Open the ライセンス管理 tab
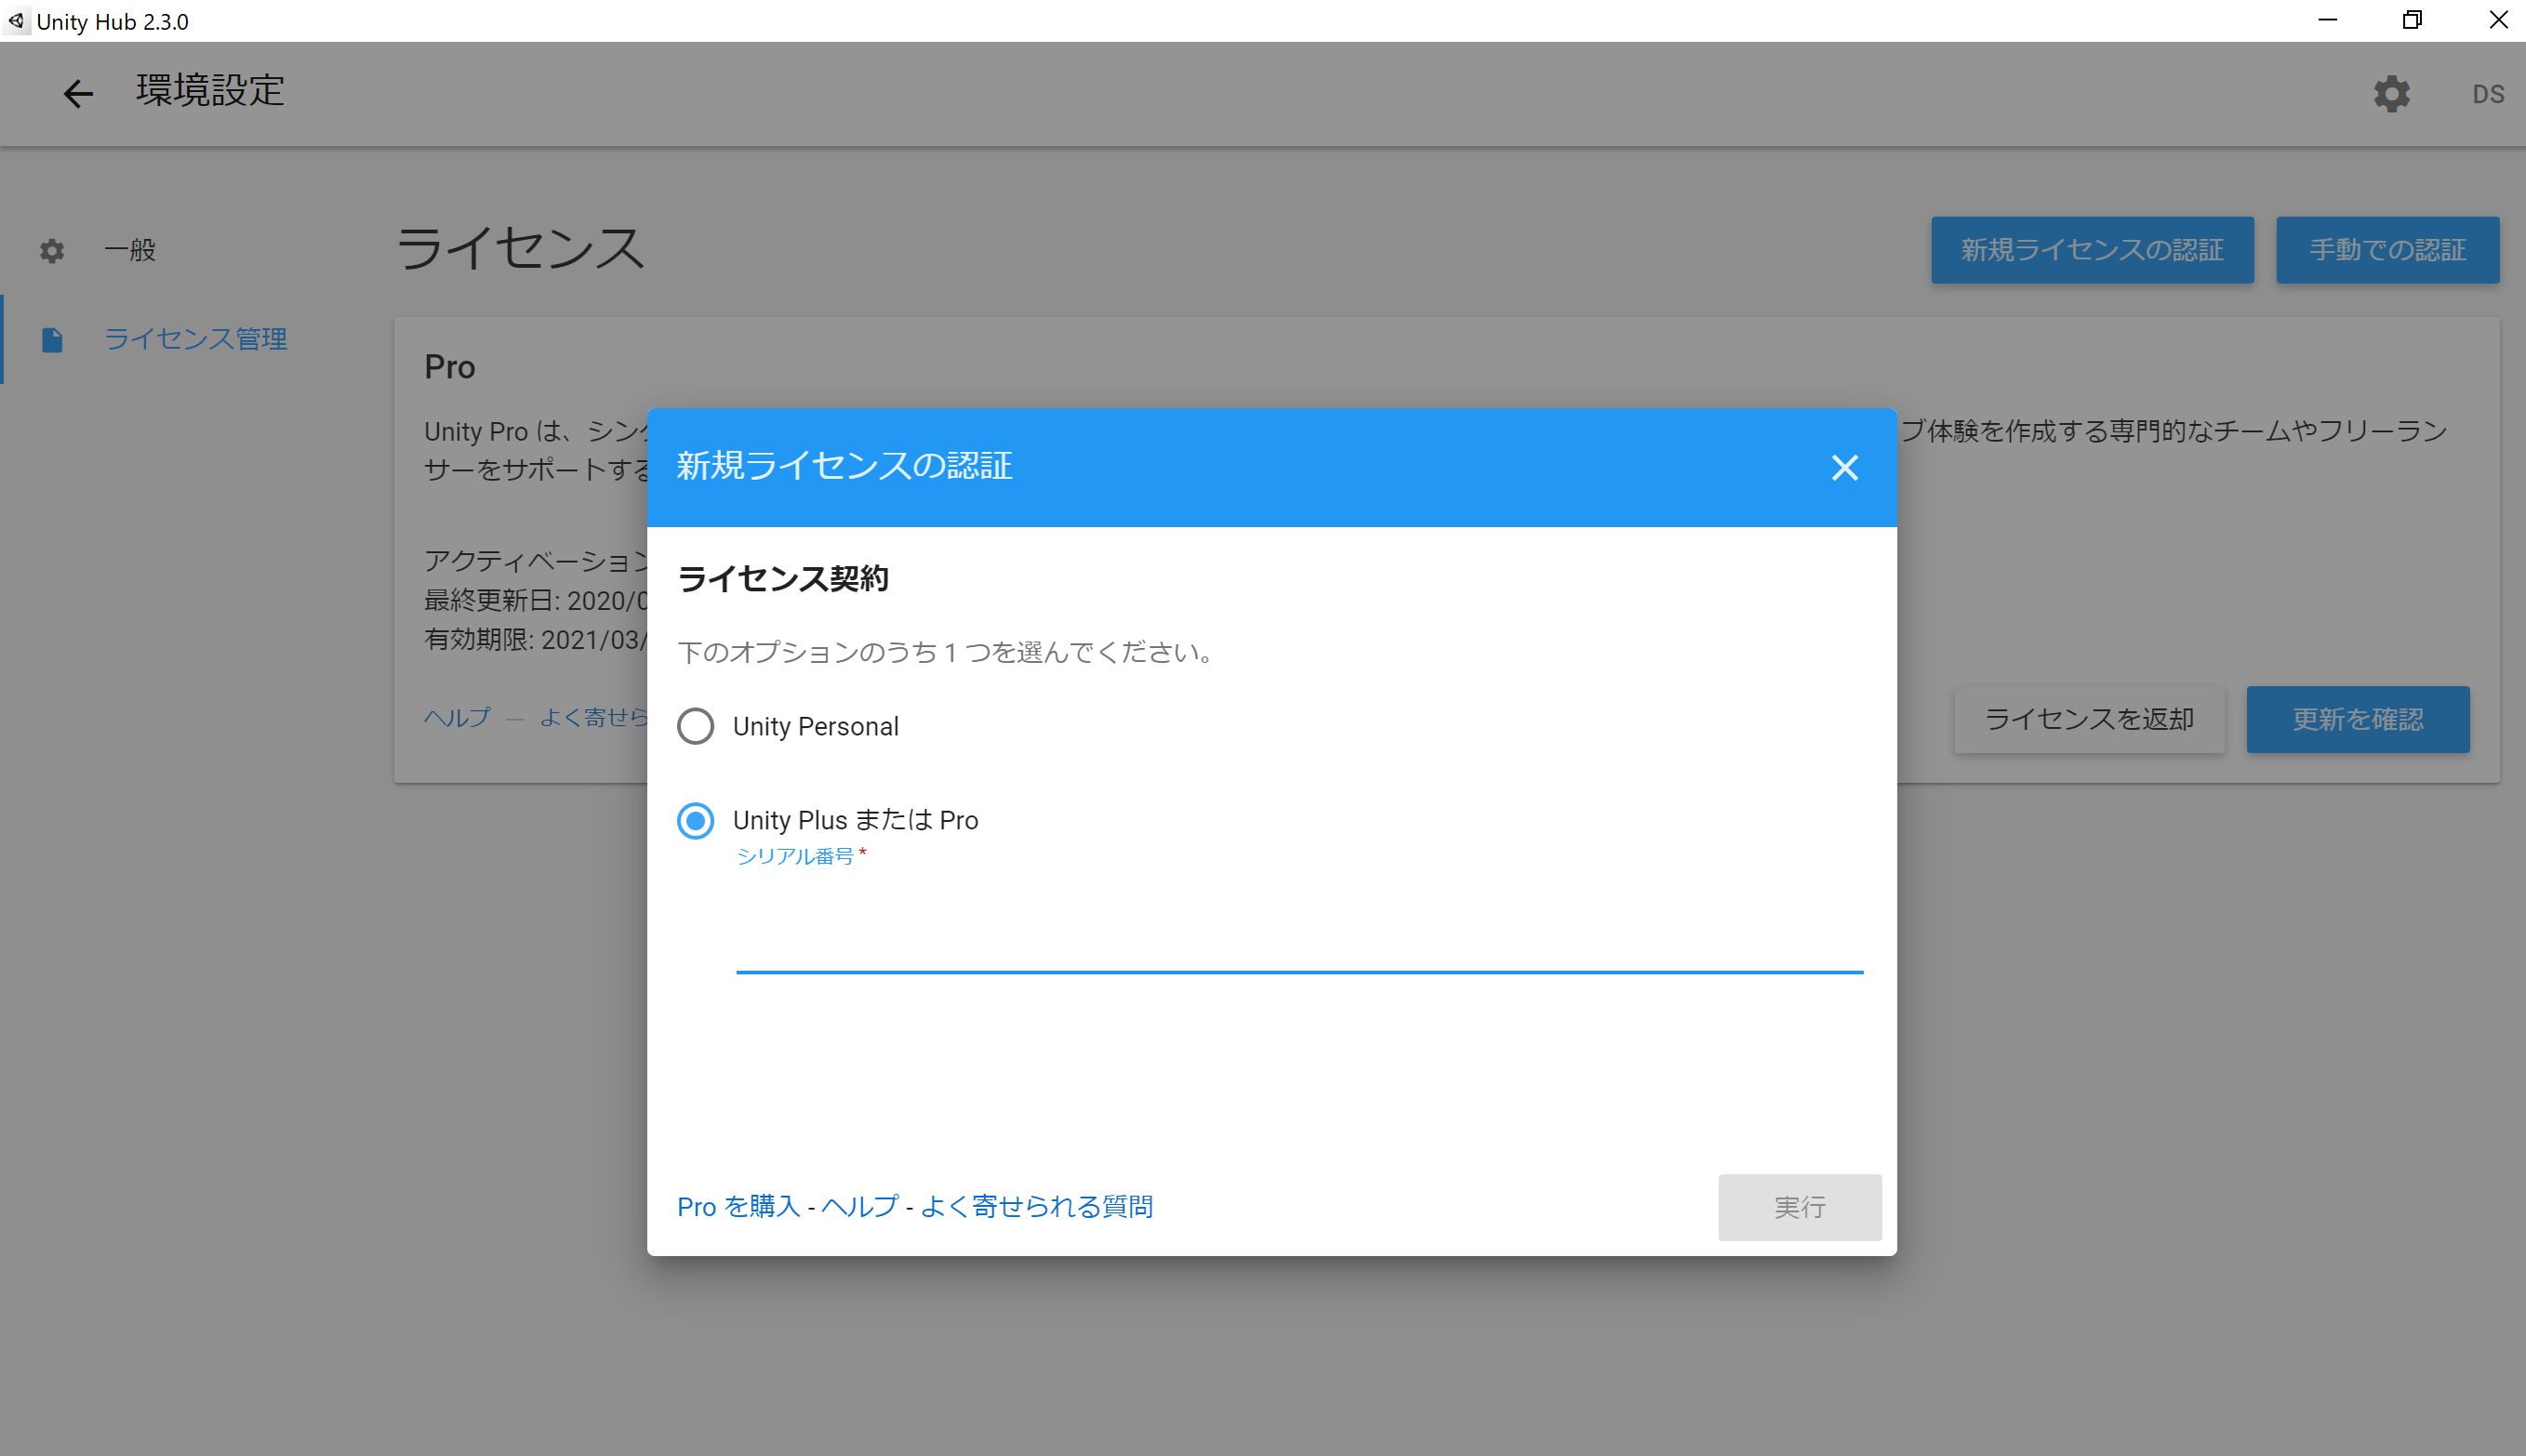The height and width of the screenshot is (1456, 2526). pos(195,339)
